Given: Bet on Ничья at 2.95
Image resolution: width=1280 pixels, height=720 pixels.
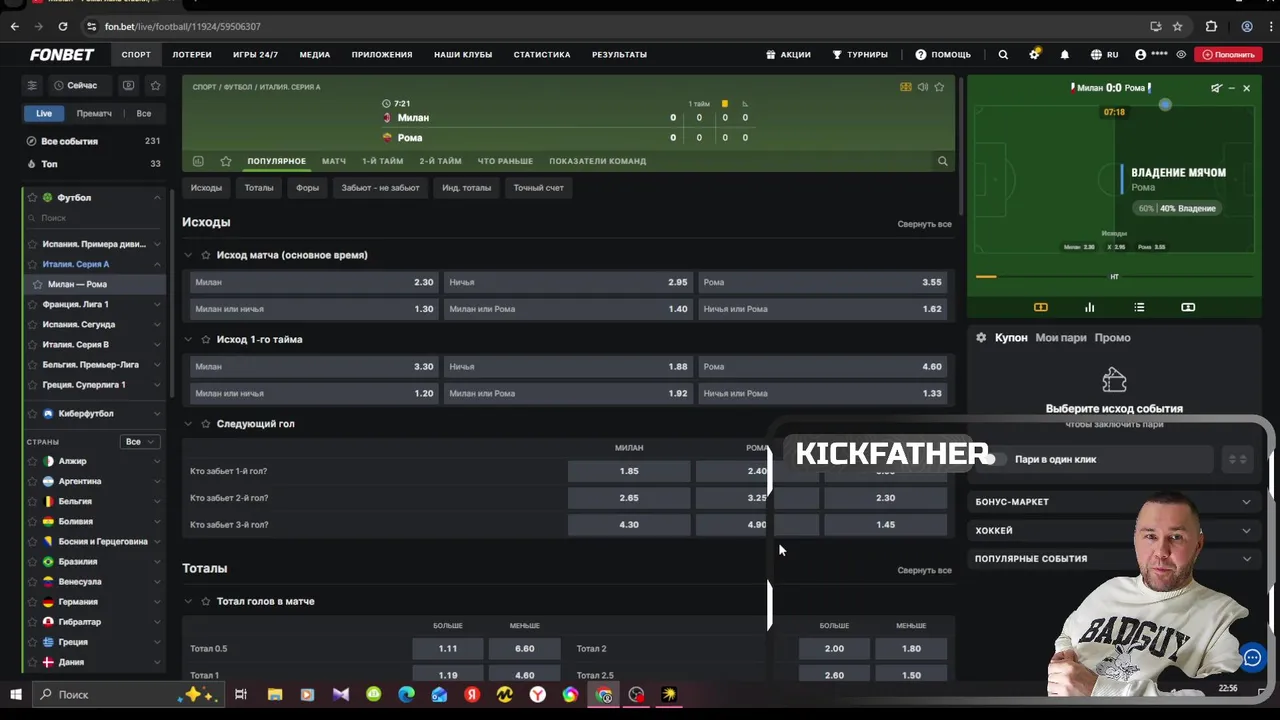Looking at the screenshot, I should click(x=568, y=282).
